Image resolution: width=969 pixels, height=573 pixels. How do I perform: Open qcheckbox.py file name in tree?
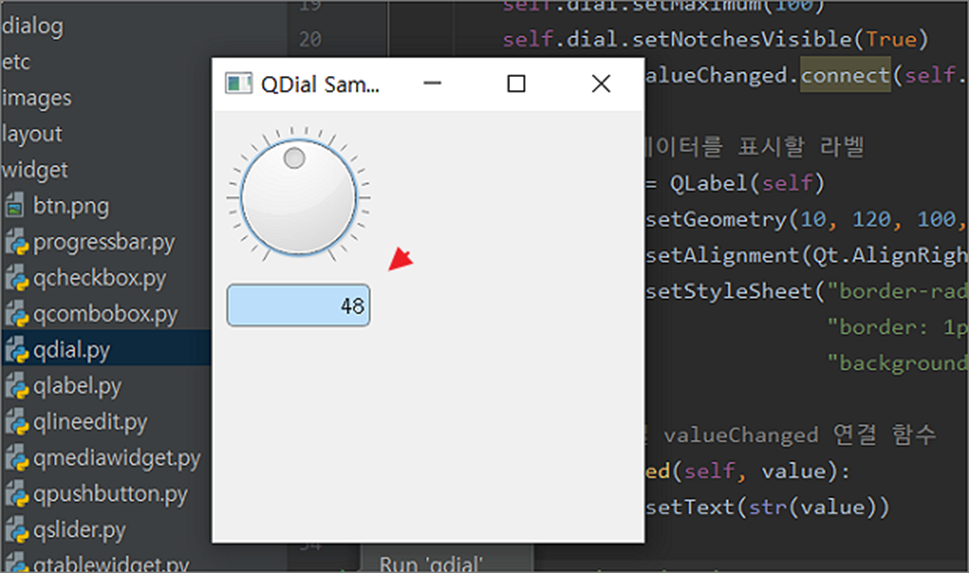coord(99,279)
